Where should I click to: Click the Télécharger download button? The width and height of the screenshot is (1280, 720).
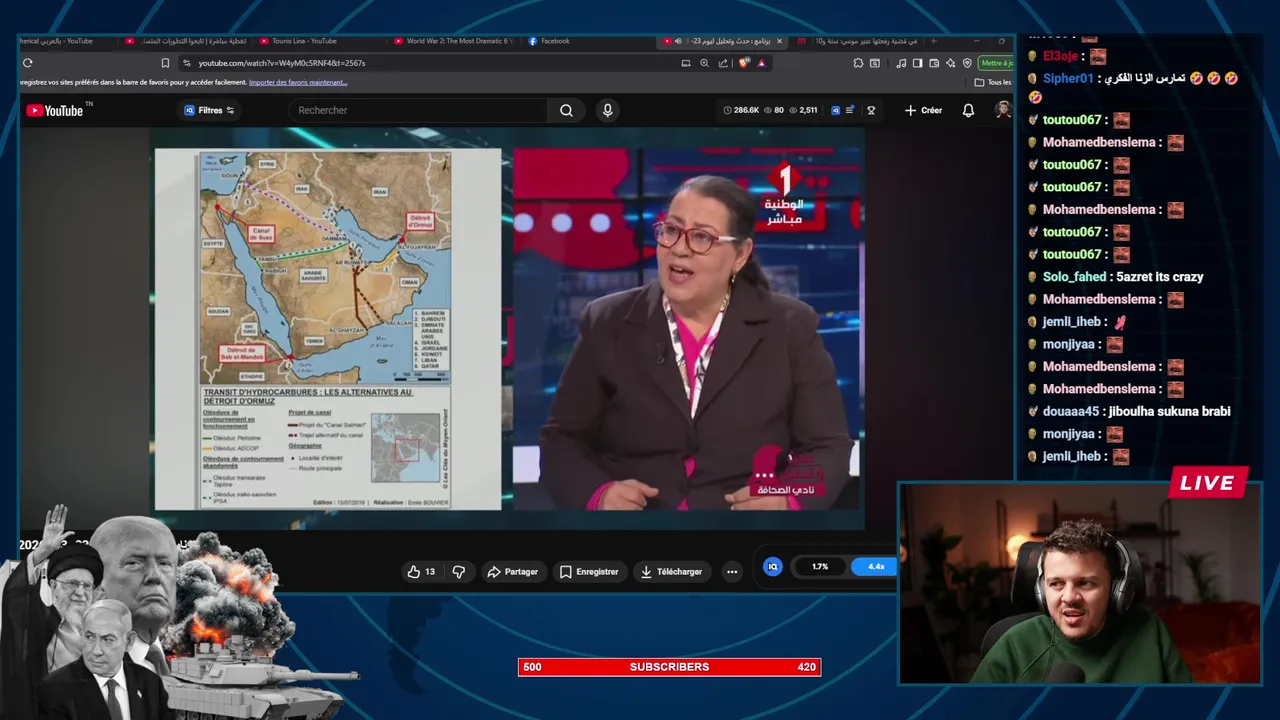[671, 571]
